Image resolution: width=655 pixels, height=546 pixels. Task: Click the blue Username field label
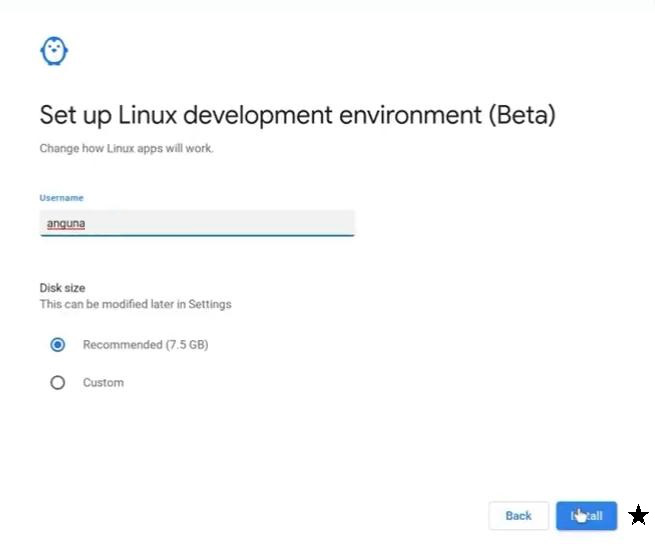tap(61, 198)
